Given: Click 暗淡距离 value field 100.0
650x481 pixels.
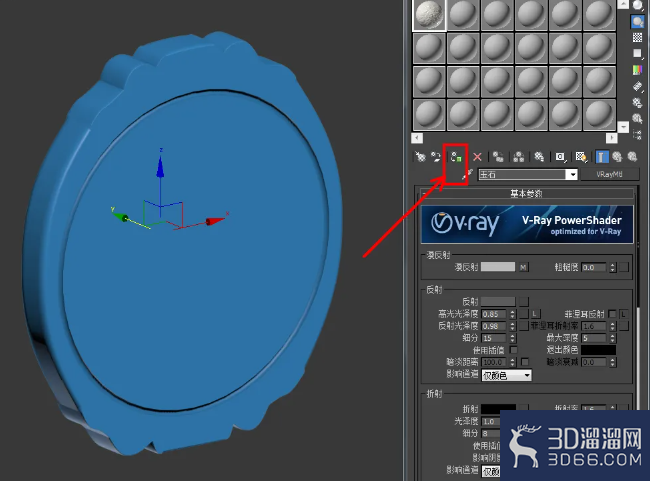Looking at the screenshot, I should click(x=494, y=362).
